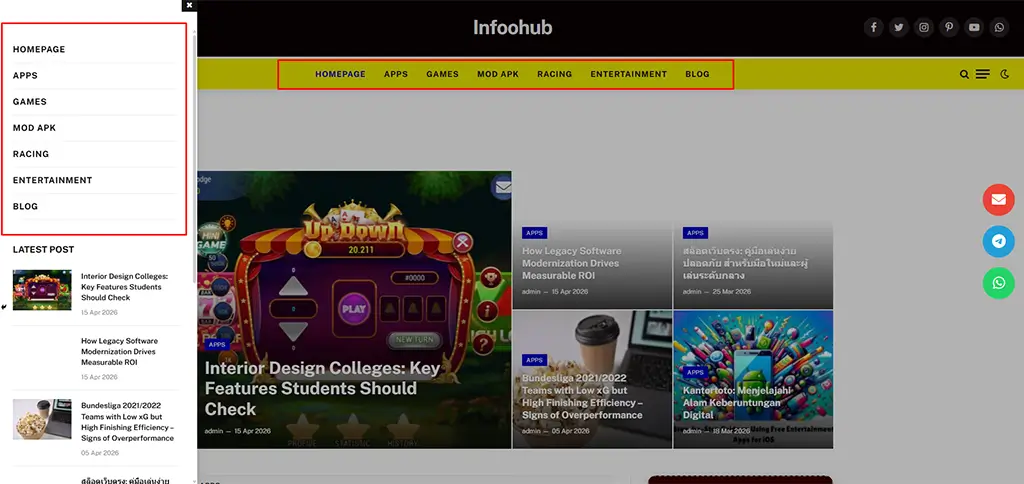Select ENTERTAINMENT in the sidebar menu

click(x=53, y=180)
